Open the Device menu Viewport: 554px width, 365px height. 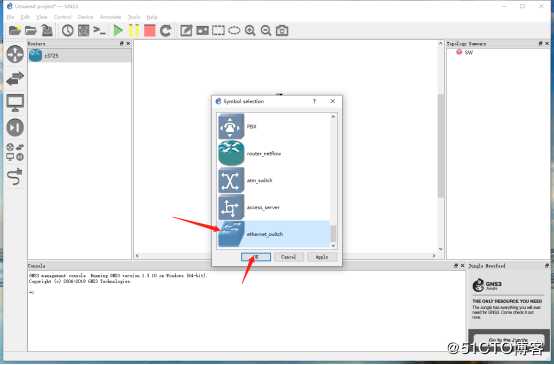[85, 17]
